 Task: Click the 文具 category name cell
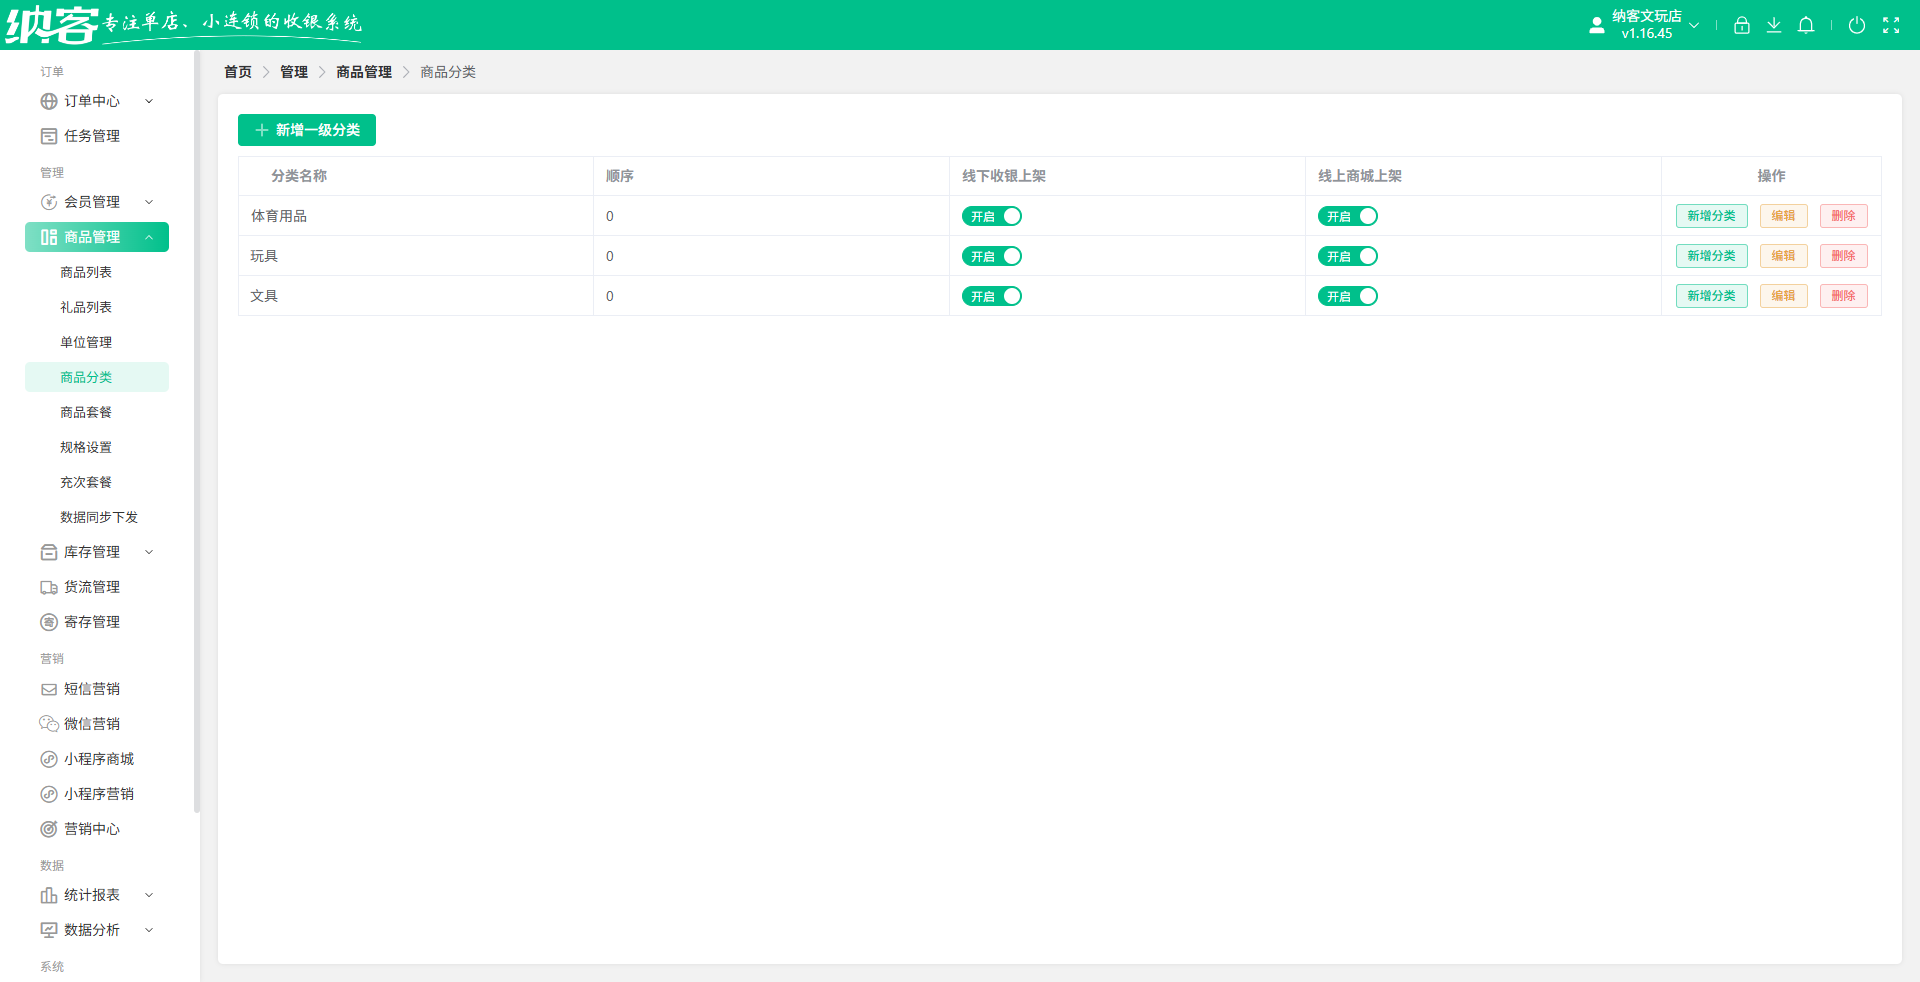(416, 296)
